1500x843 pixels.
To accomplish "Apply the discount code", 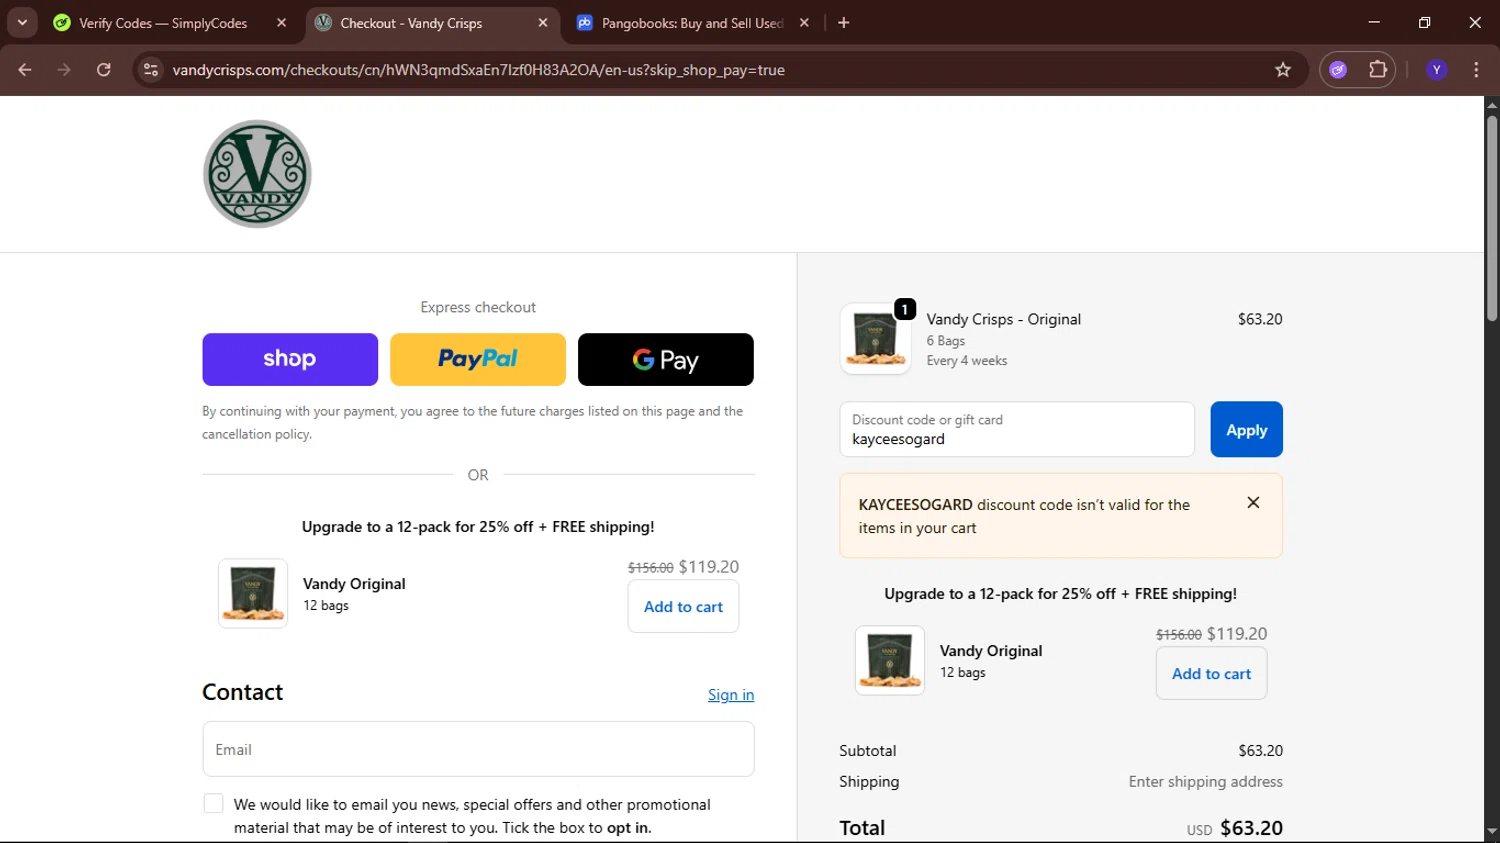I will click(x=1246, y=430).
